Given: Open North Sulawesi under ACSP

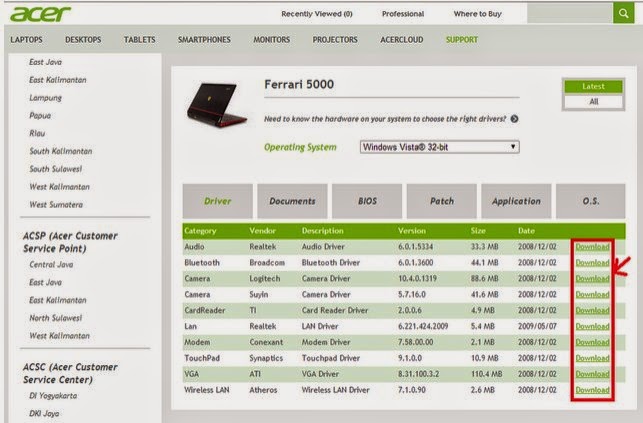Looking at the screenshot, I should tap(56, 318).
